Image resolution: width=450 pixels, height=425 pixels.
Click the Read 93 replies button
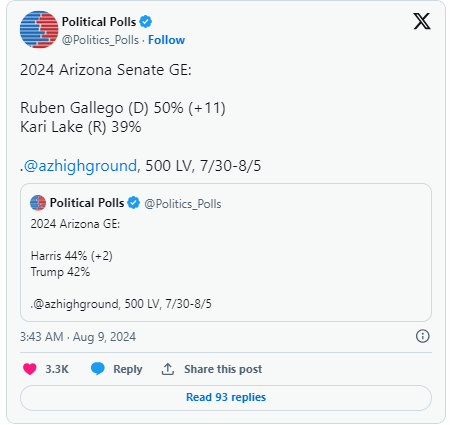coord(226,398)
